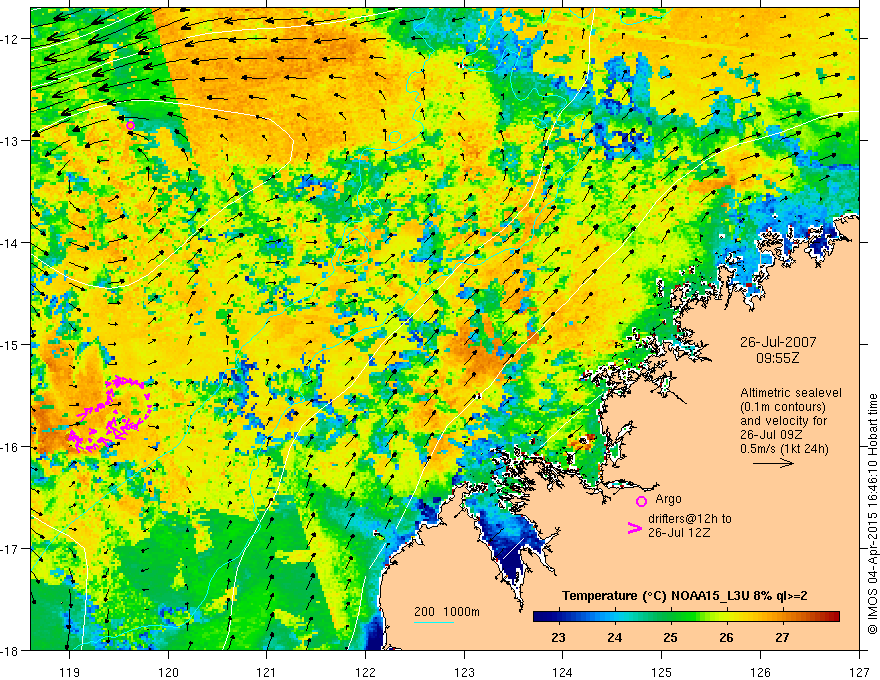This screenshot has height=680, width=880.
Task: Click the '0.5m/s (1kt 24h)' label
Action: [x=784, y=449]
